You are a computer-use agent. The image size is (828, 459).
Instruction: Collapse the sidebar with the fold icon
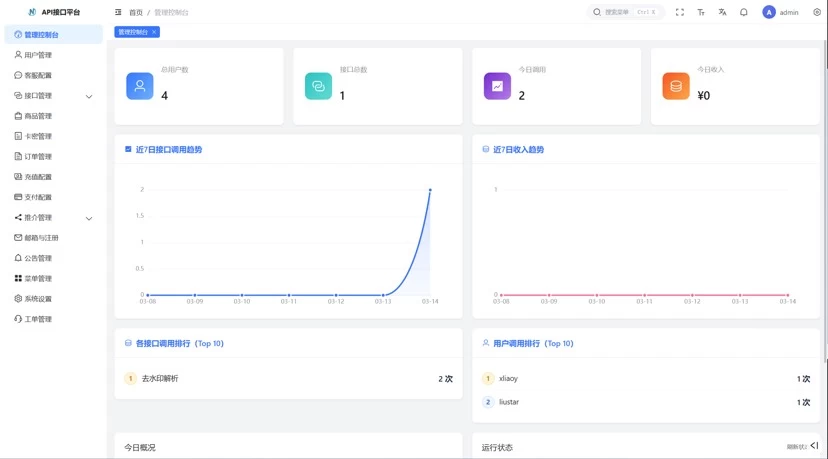pyautogui.click(x=118, y=12)
